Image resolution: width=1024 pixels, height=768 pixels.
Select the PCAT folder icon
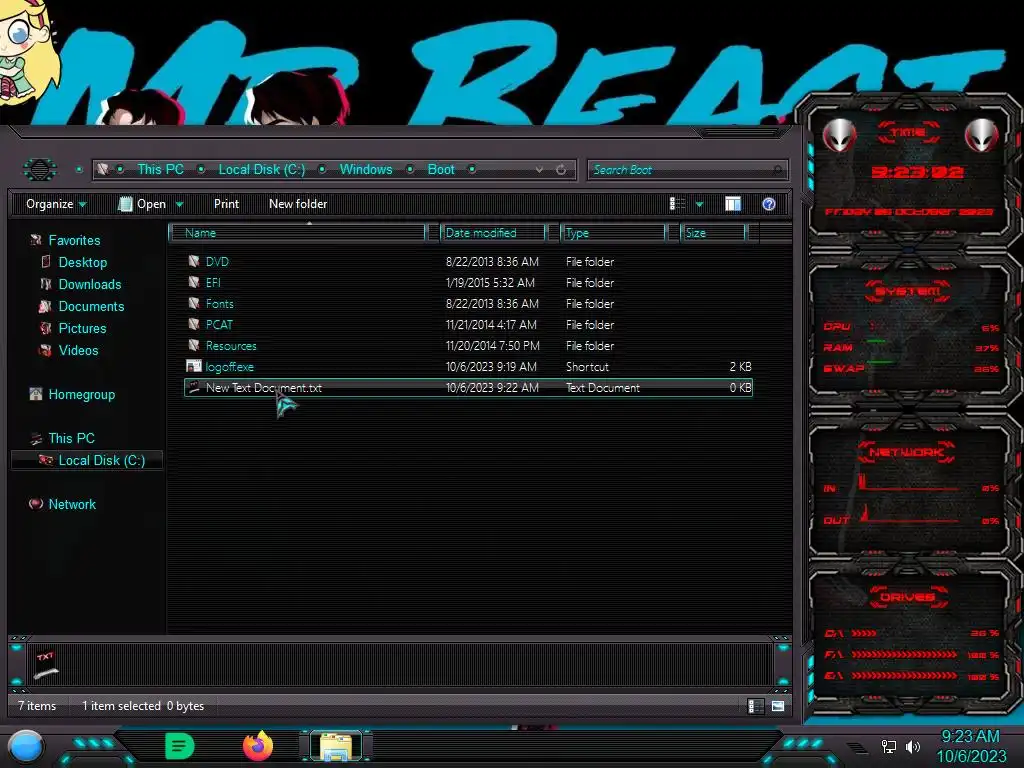pos(193,324)
